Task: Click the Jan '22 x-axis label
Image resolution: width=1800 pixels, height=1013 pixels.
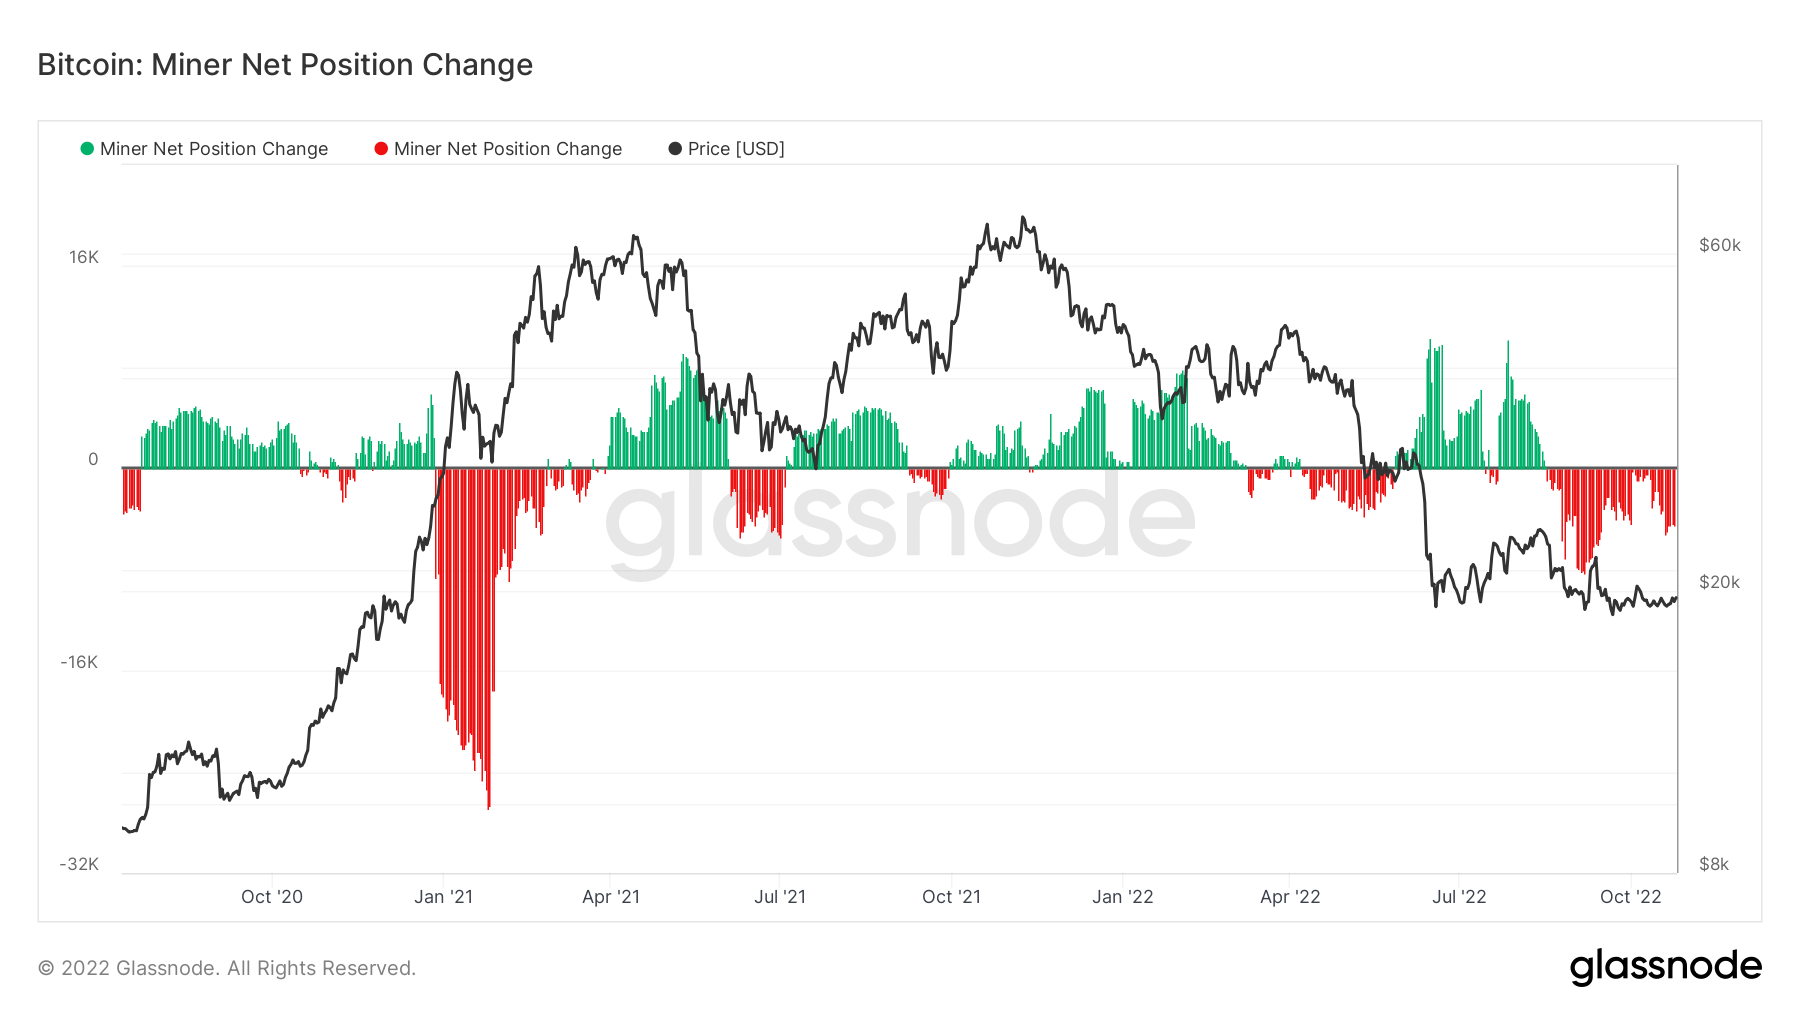Action: point(1123,897)
